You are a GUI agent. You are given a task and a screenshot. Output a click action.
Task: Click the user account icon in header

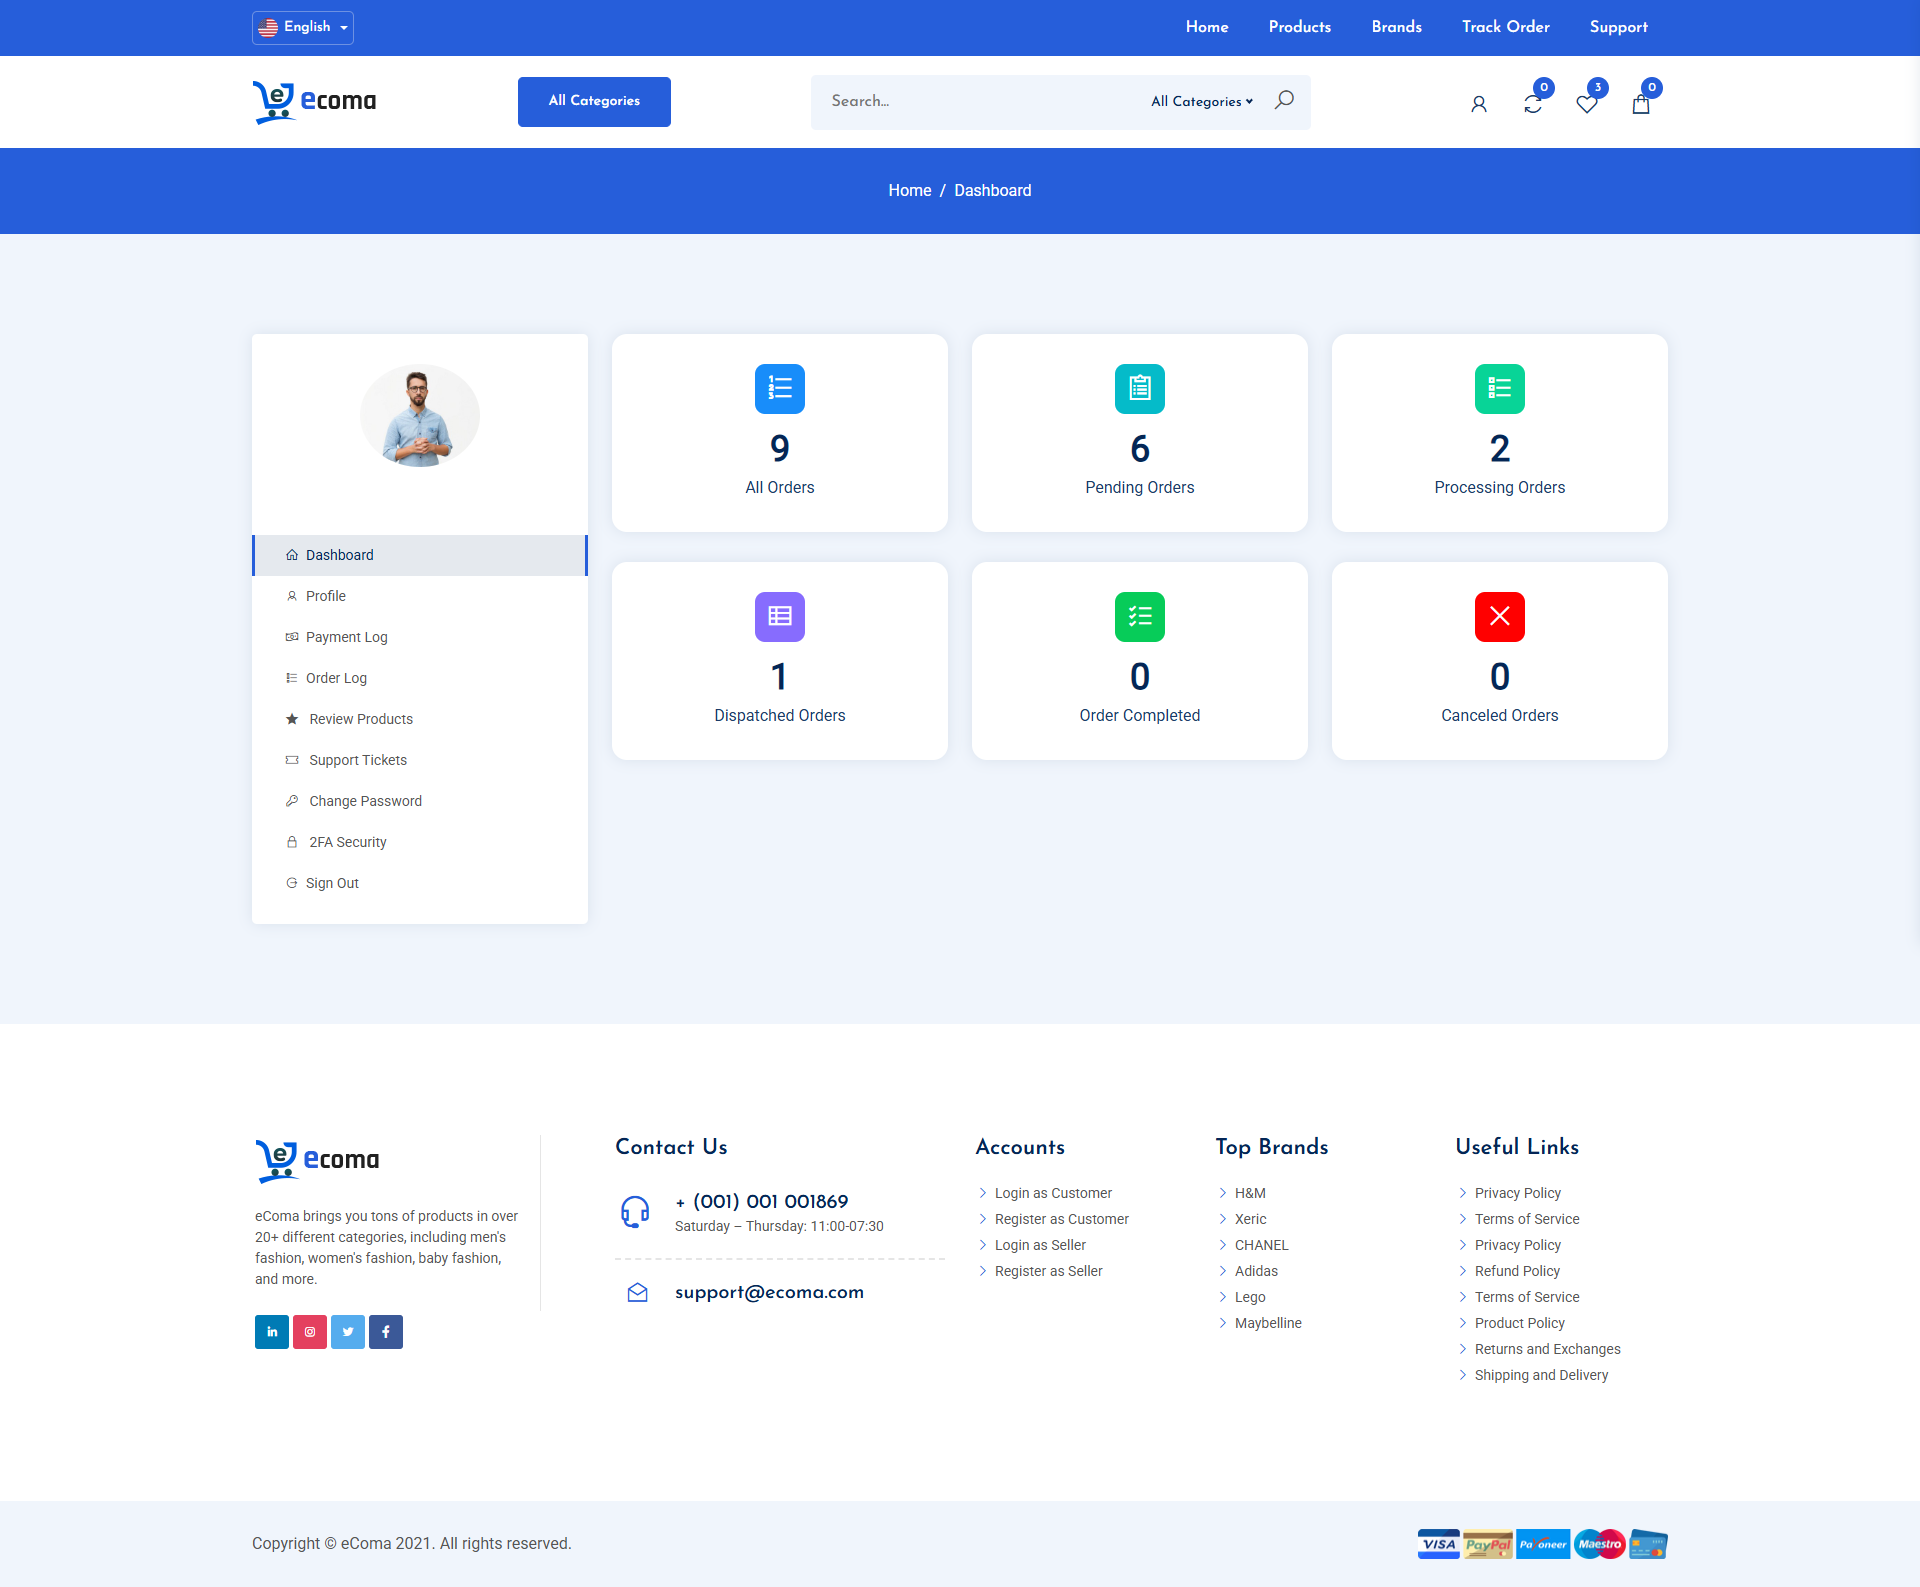(1478, 104)
